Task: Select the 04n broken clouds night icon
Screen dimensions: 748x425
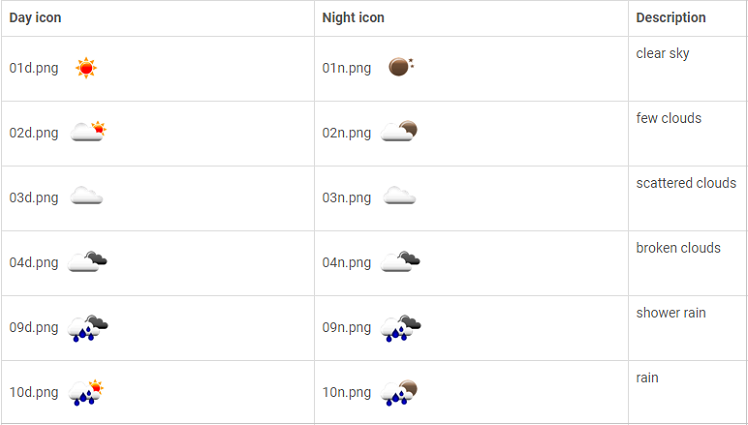Action: 400,261
